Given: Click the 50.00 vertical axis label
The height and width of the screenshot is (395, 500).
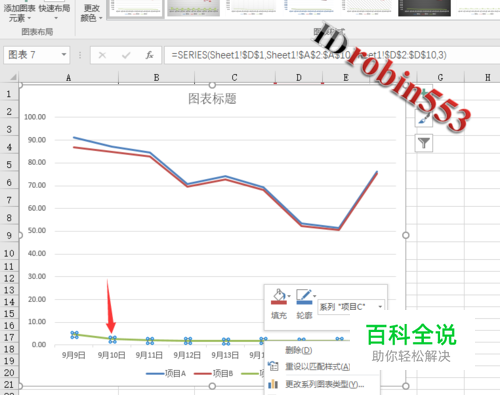Looking at the screenshot, I should pyautogui.click(x=37, y=231).
